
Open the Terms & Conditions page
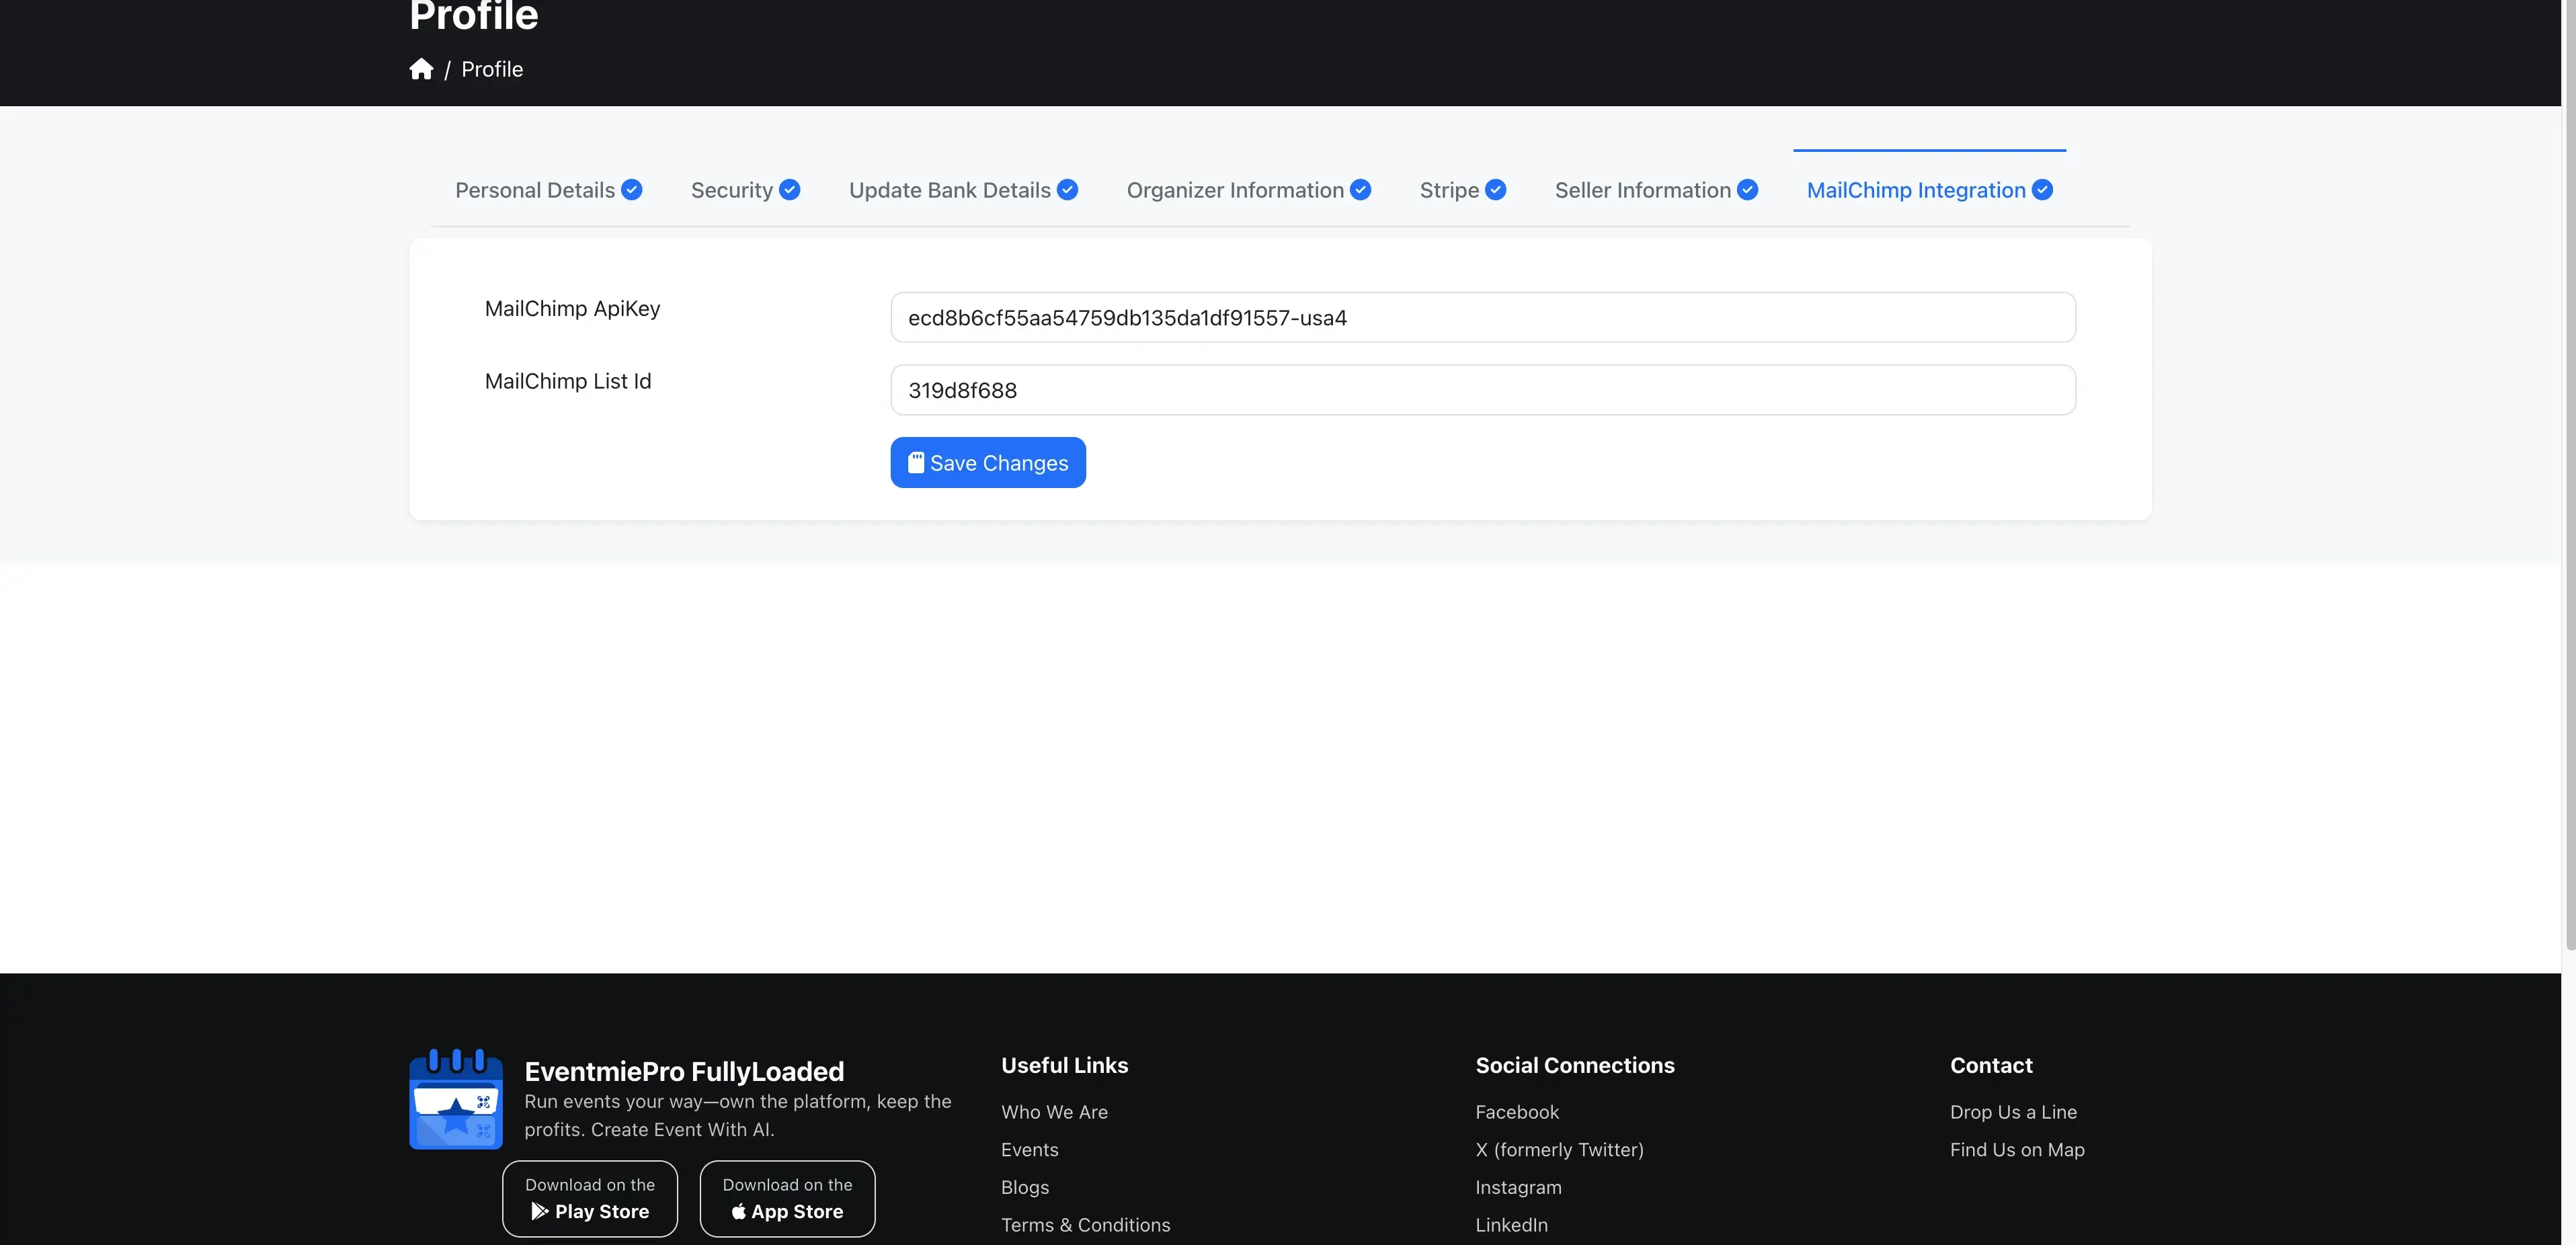1085,1224
